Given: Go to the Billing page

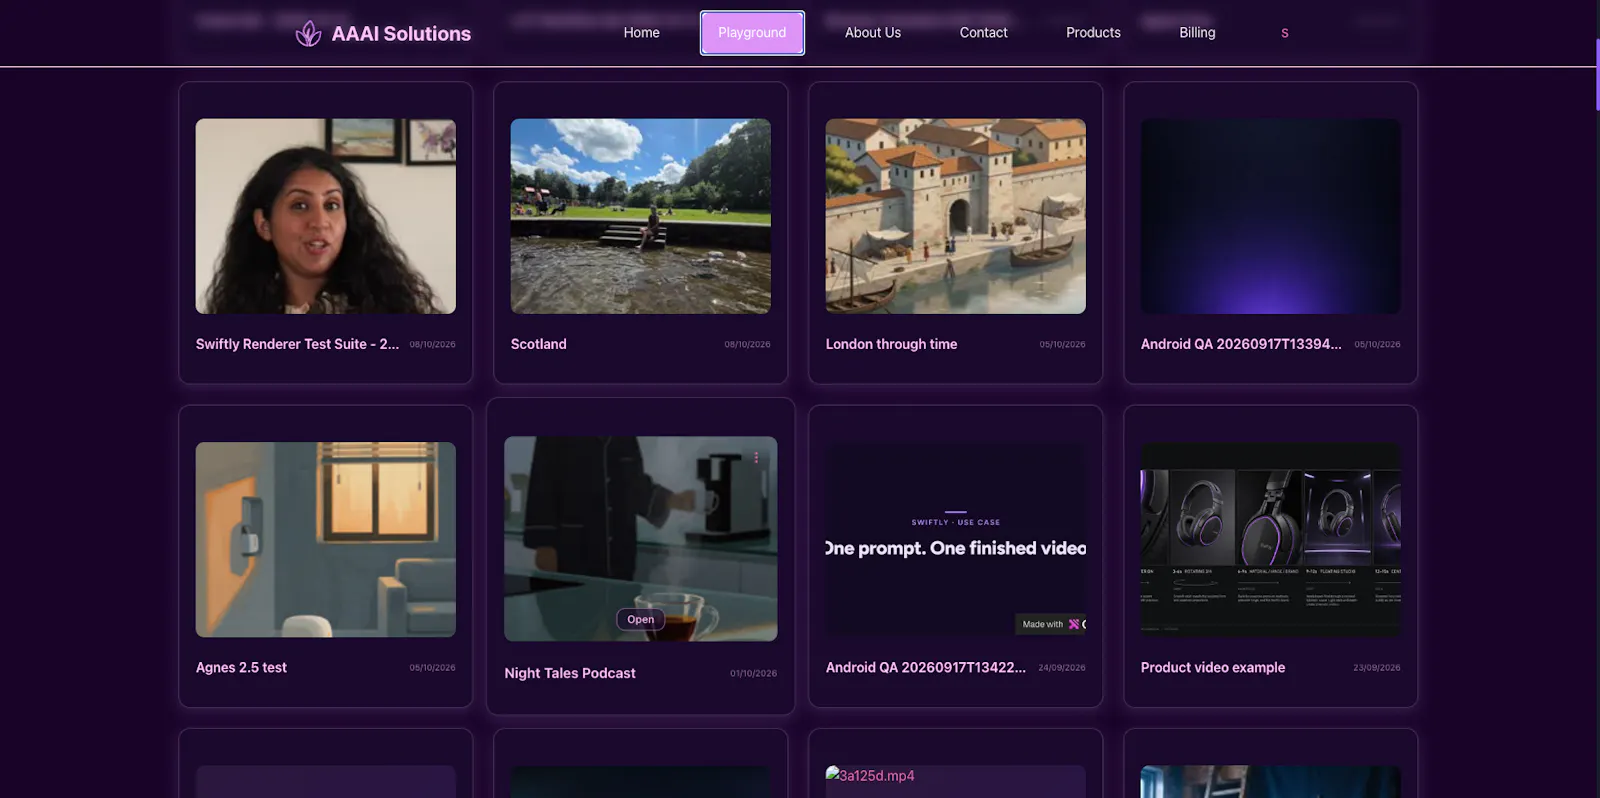Looking at the screenshot, I should (1197, 33).
